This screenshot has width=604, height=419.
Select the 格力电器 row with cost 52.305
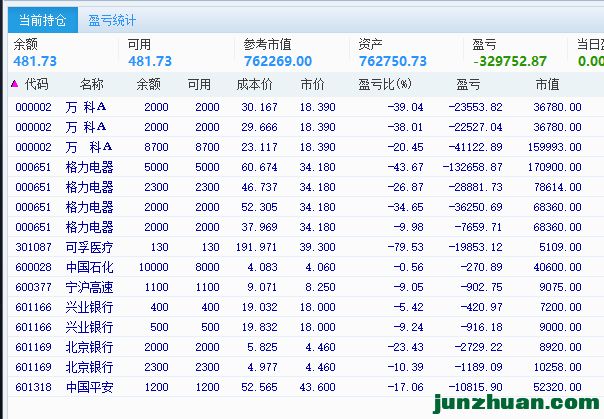coord(306,207)
